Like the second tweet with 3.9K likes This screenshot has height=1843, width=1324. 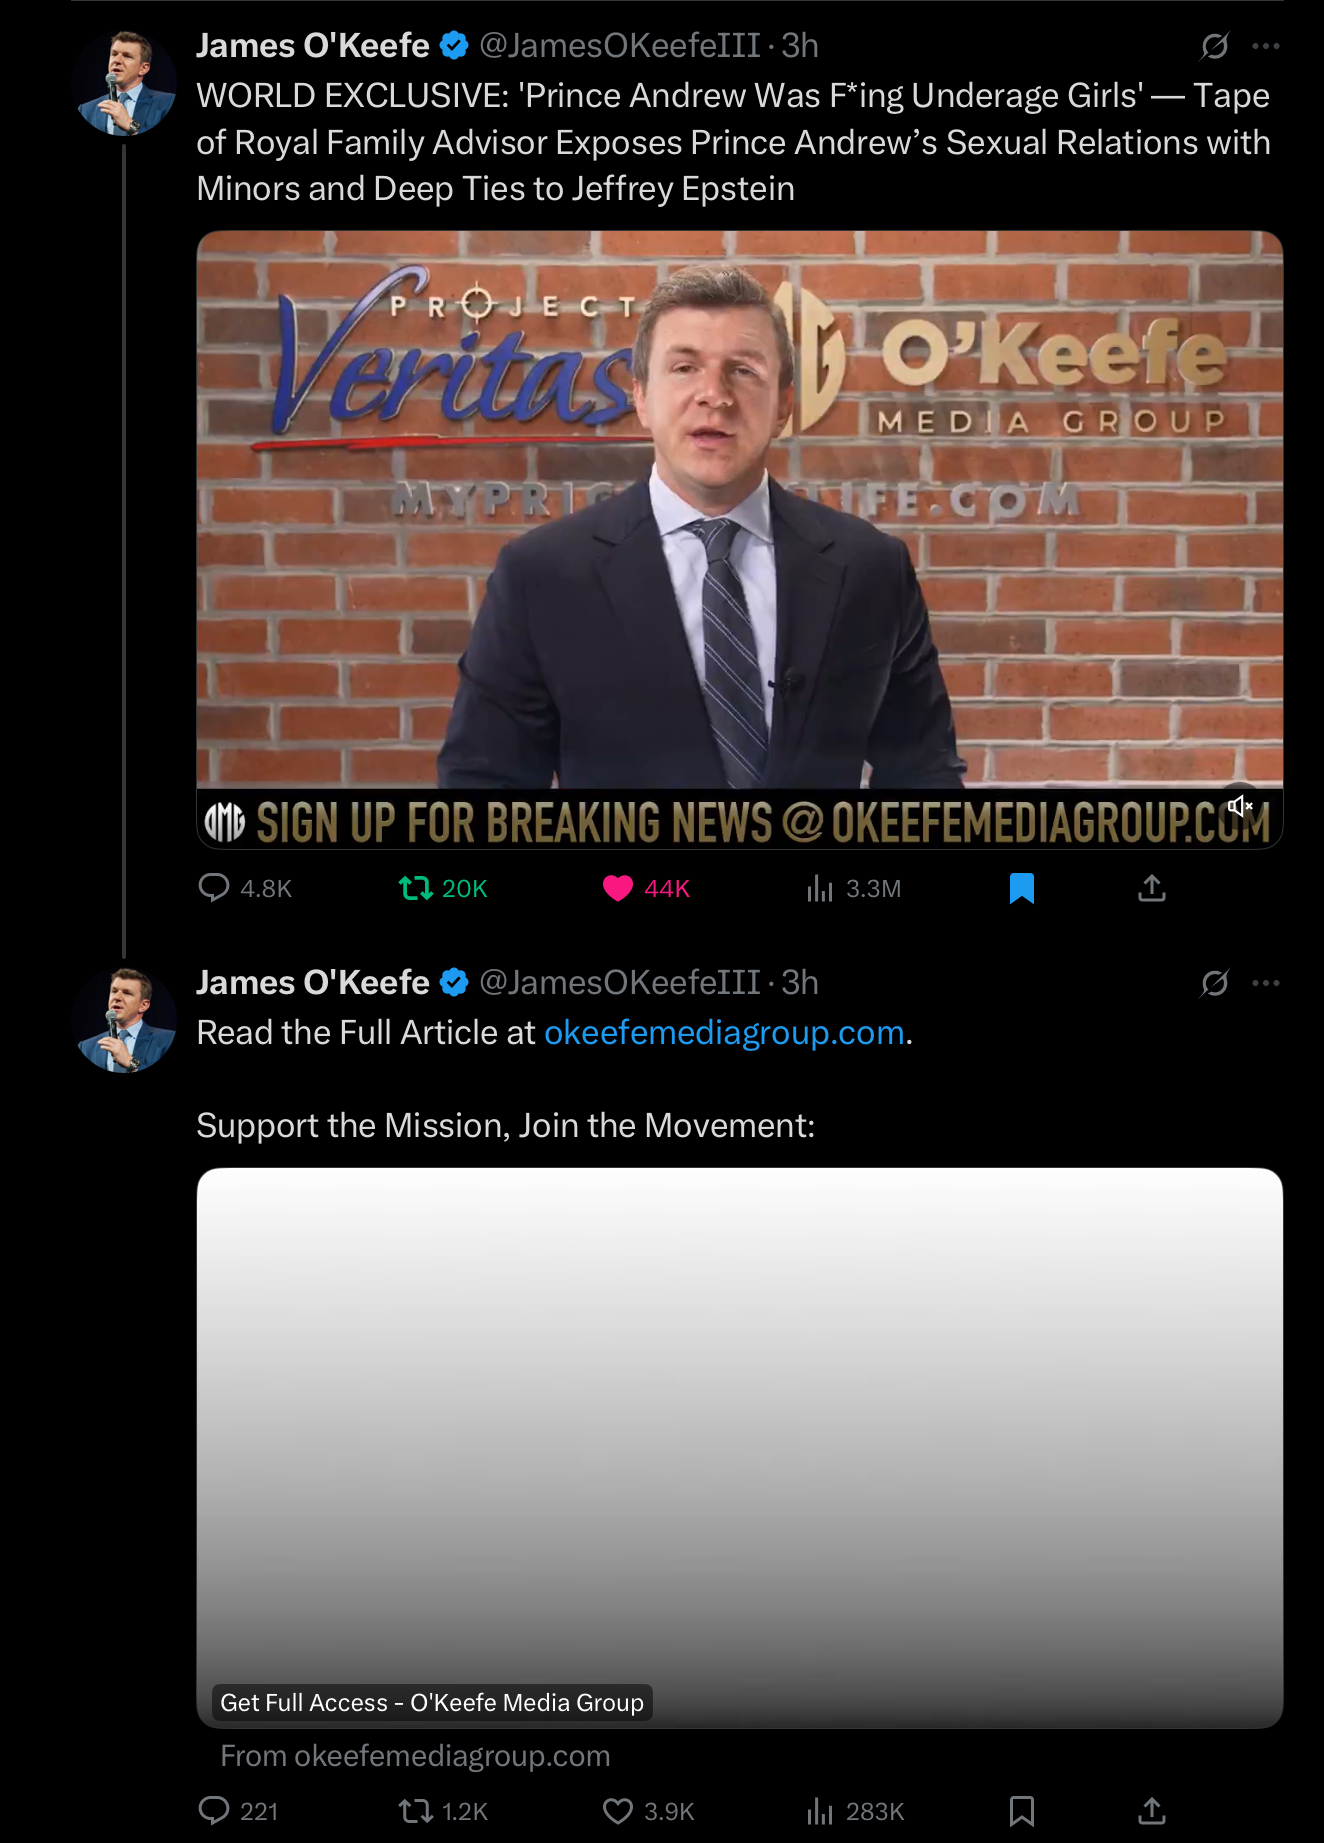[648, 1811]
